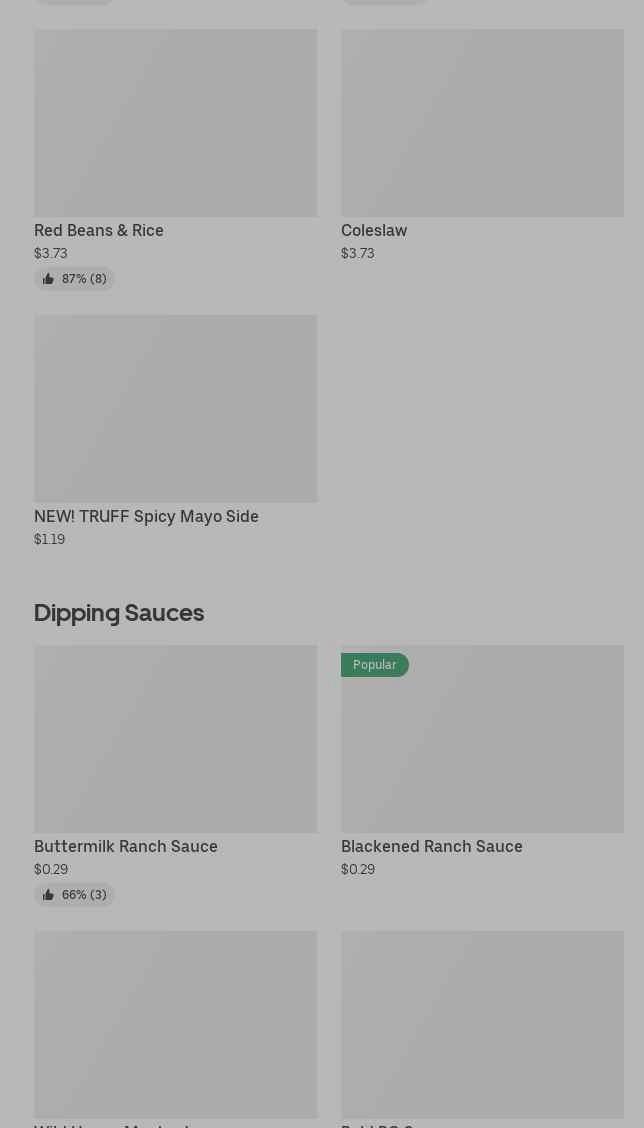The width and height of the screenshot is (644, 1128).
Task: Select NEW! TRUFF Spicy Mayo Side image
Action: click(x=175, y=408)
